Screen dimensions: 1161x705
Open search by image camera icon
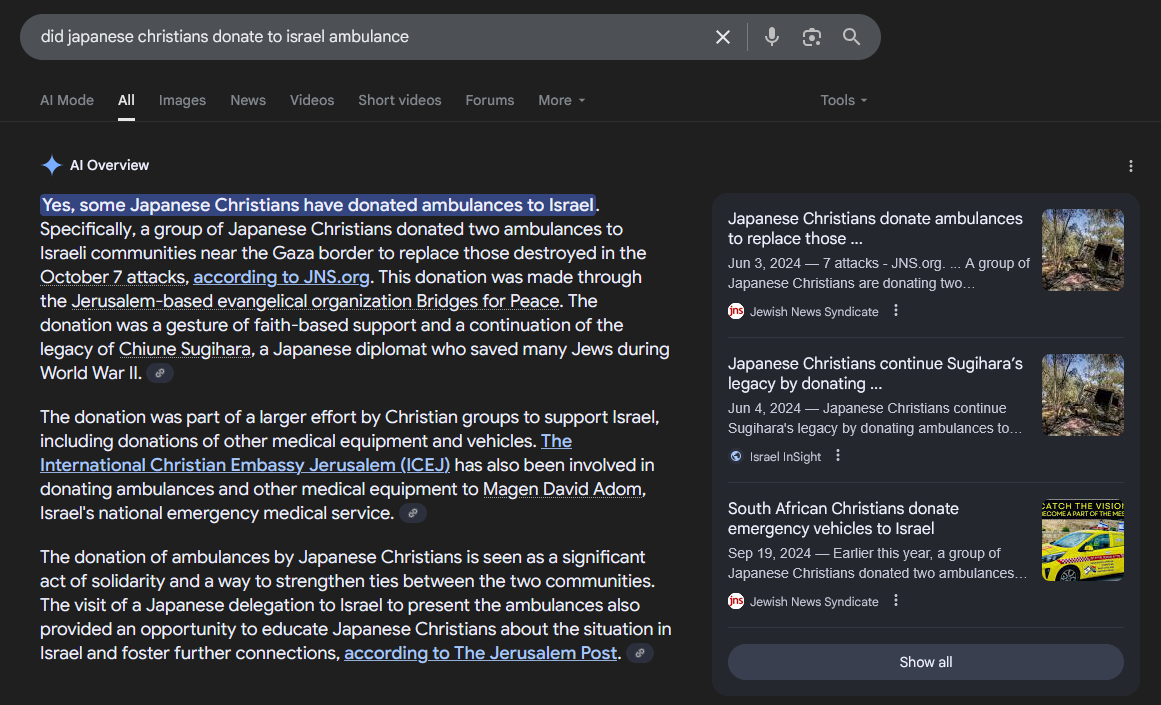812,37
